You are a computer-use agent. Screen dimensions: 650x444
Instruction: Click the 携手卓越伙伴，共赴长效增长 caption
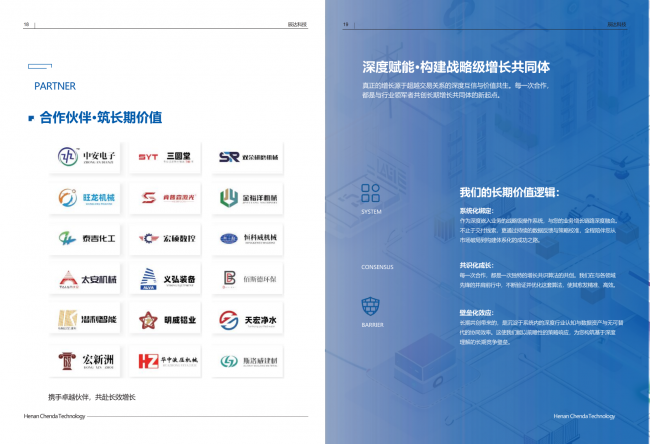(92, 398)
